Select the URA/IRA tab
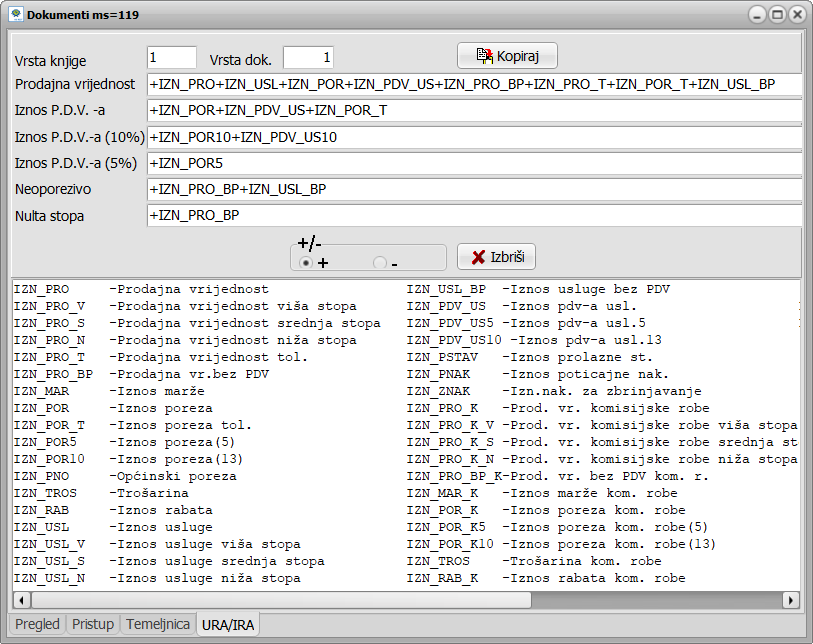This screenshot has height=644, width=813. click(228, 624)
